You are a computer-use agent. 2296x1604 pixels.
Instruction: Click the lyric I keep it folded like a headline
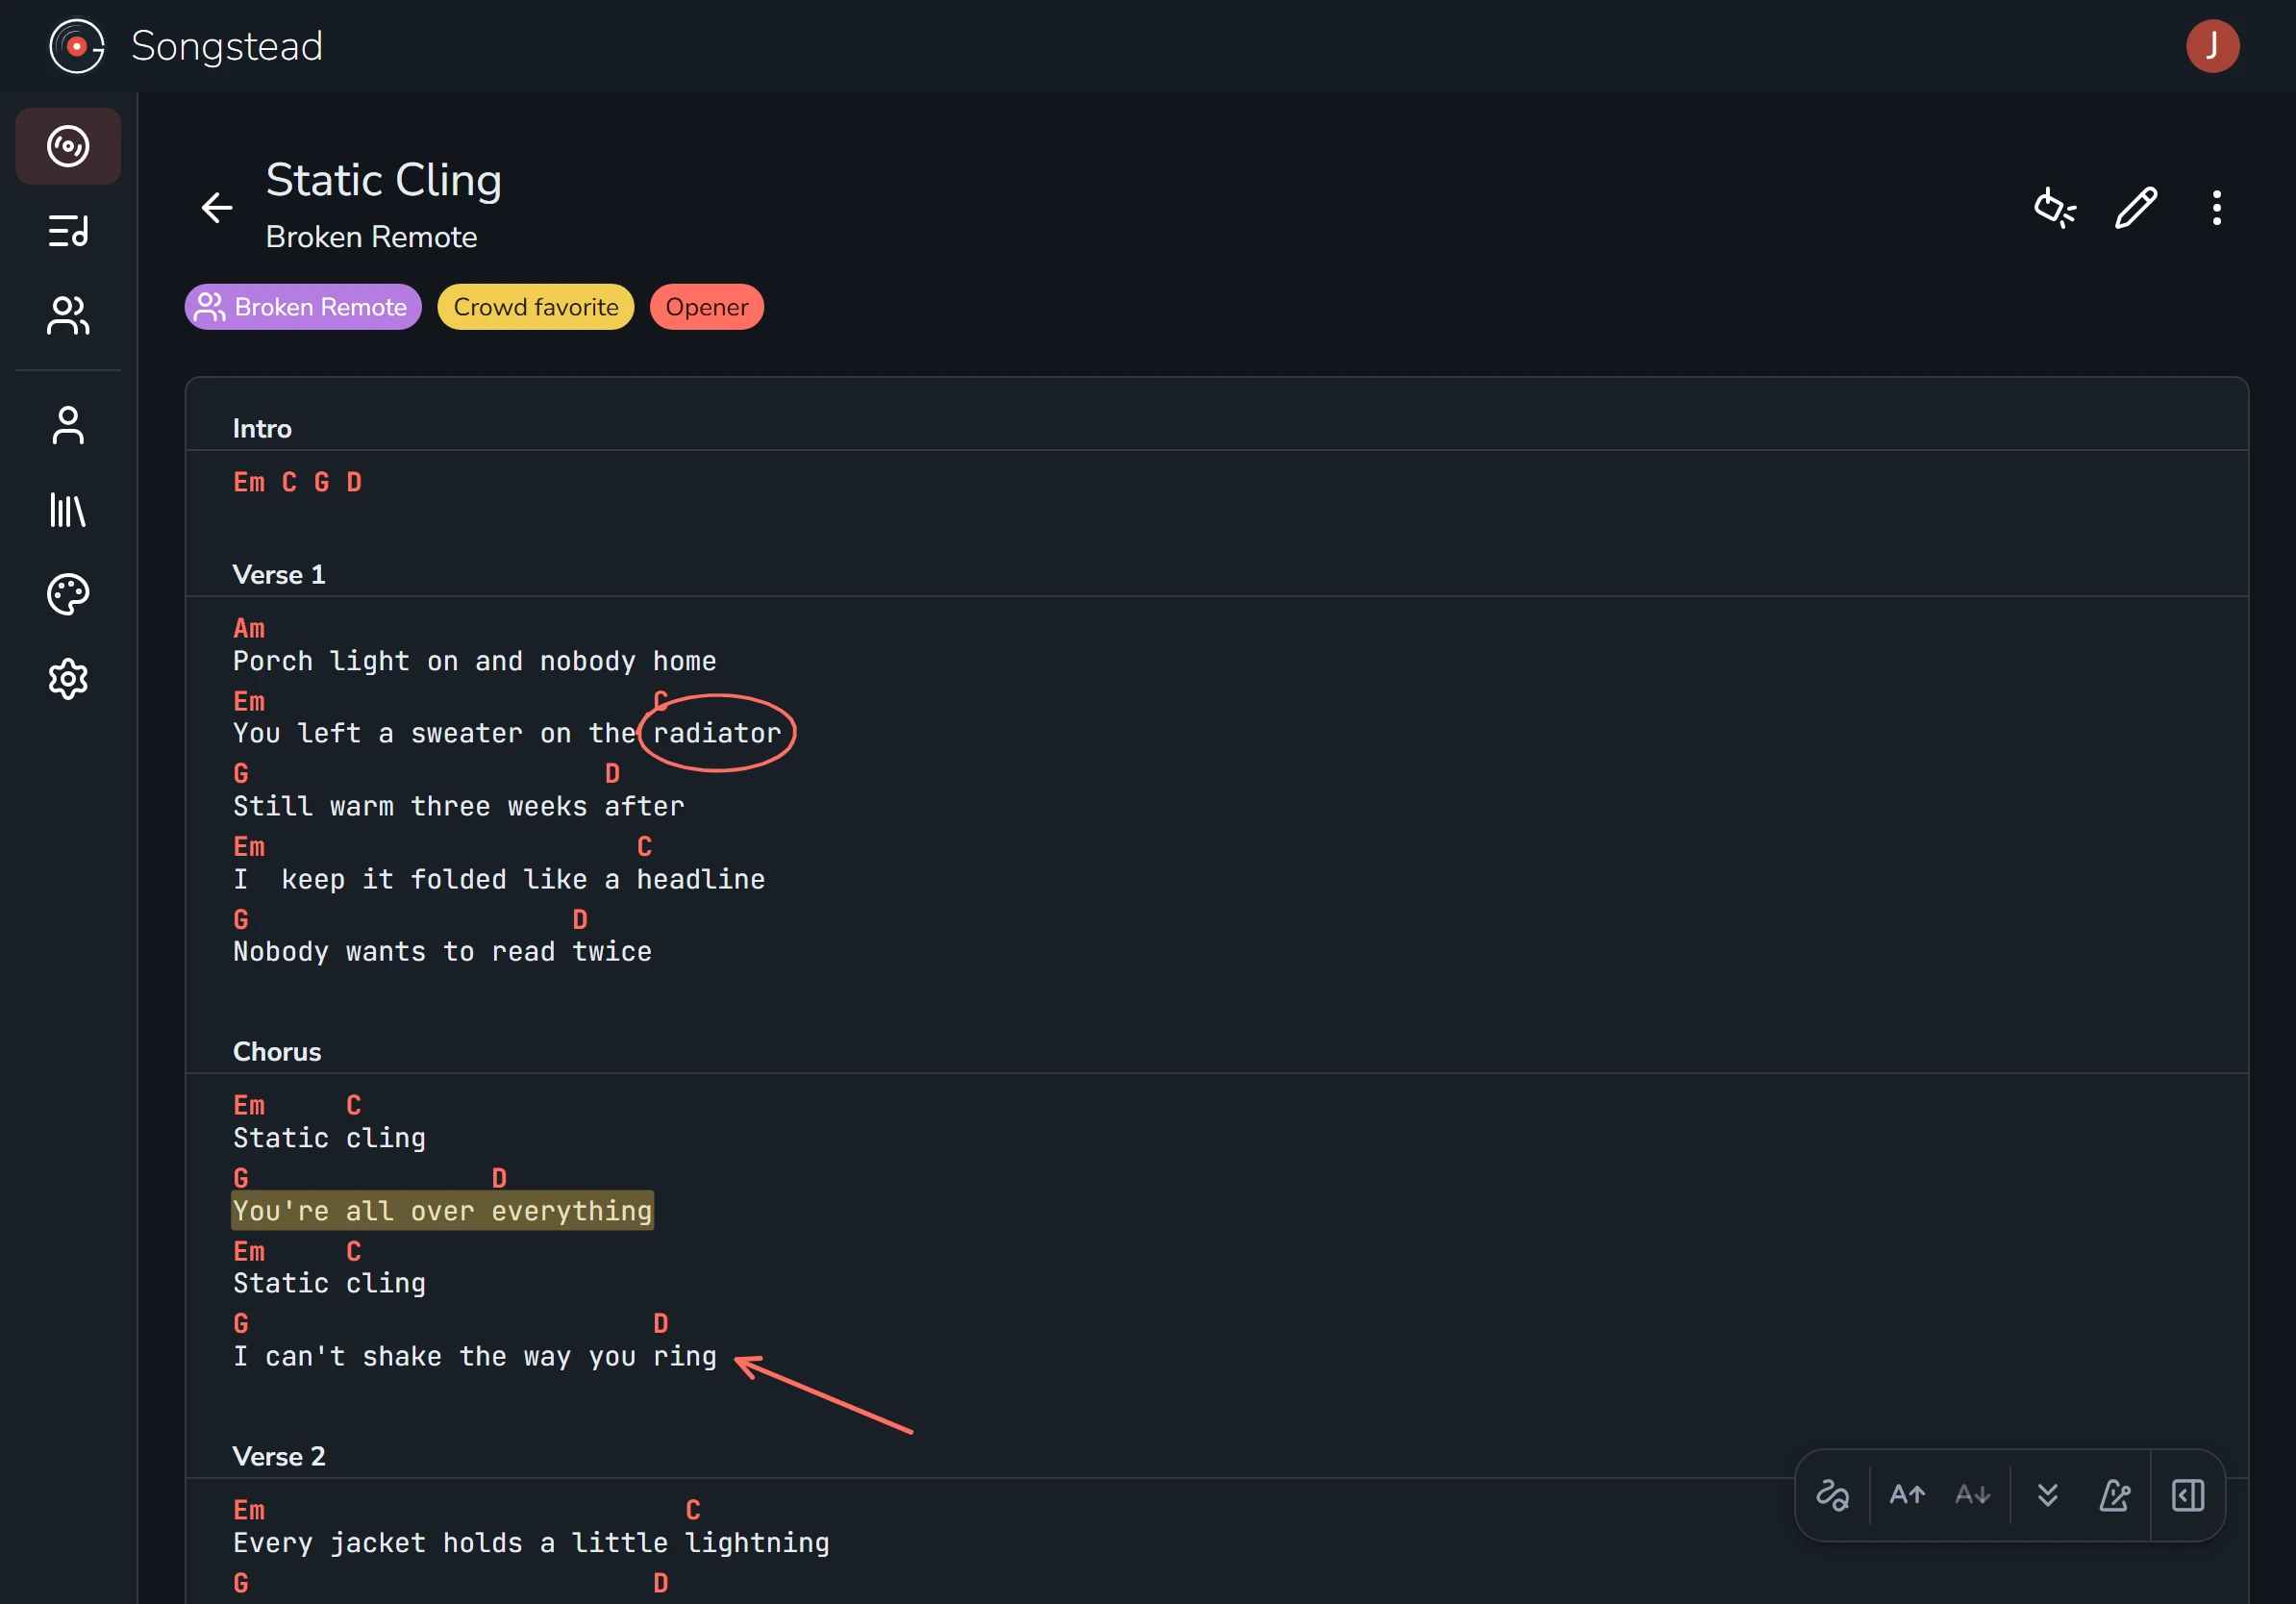499,879
